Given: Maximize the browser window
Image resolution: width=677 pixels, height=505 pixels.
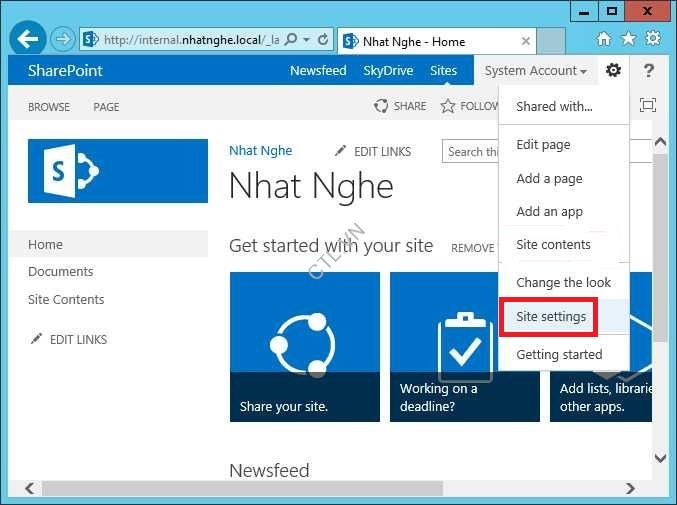Looking at the screenshot, I should (611, 12).
